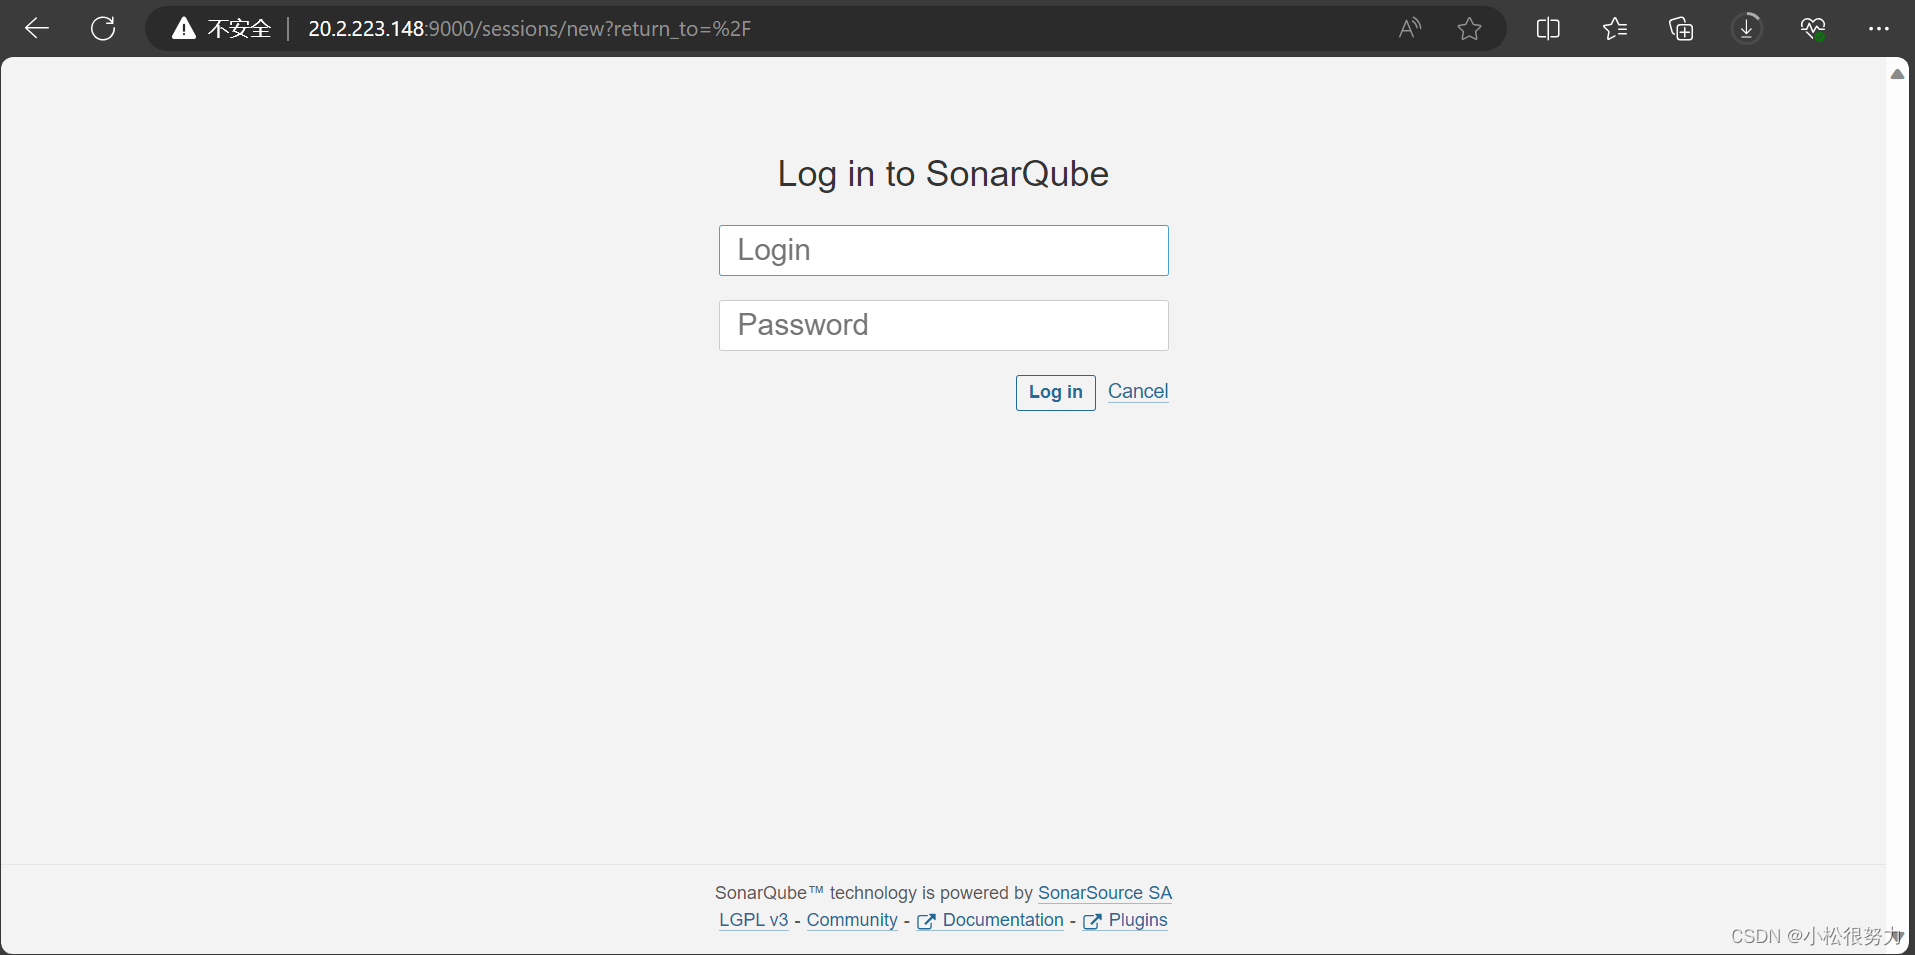
Task: Add page to favorites with star icon
Action: coord(1469,29)
